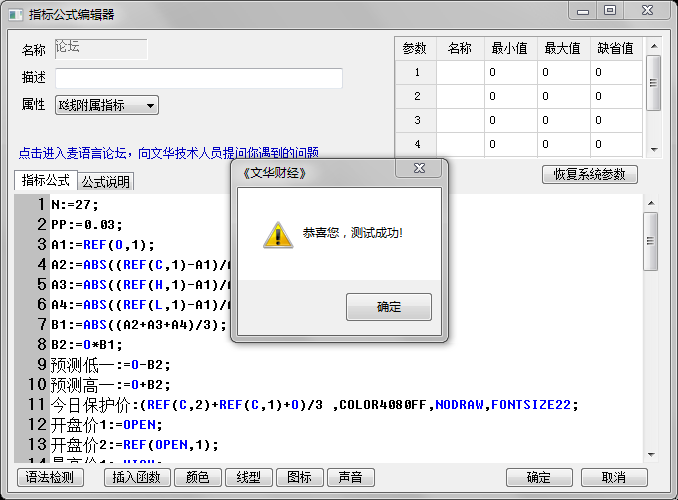
Task: Click parameter table scrollbar thumb
Action: click(x=653, y=83)
